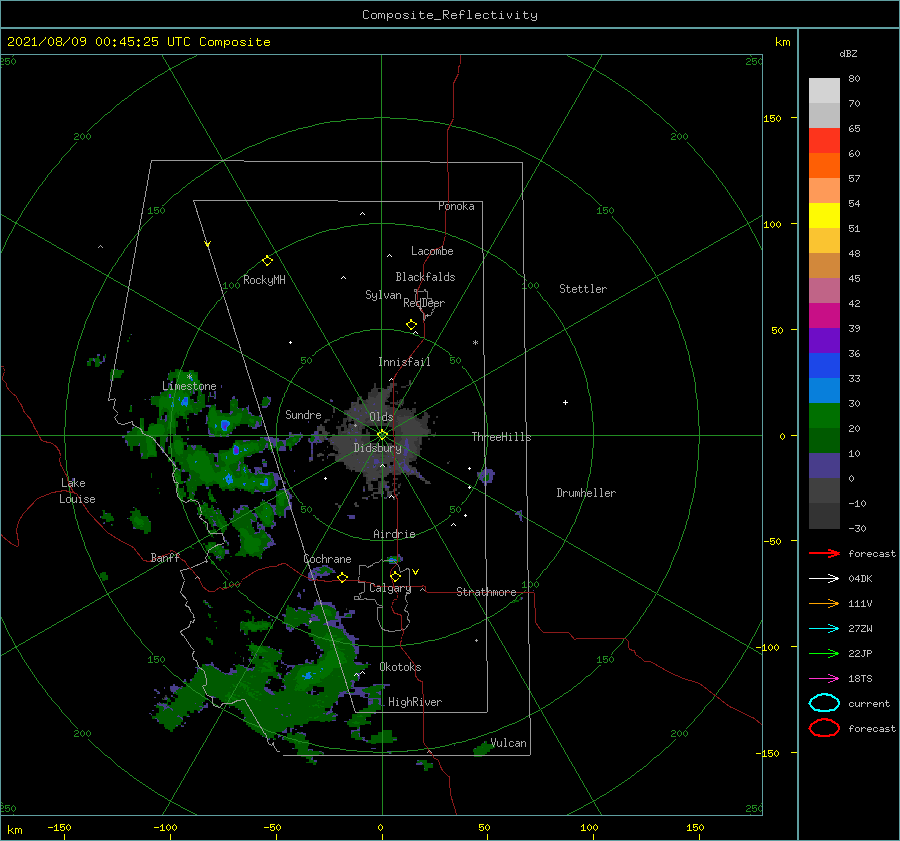Click the 150 tick on right axis

point(772,118)
